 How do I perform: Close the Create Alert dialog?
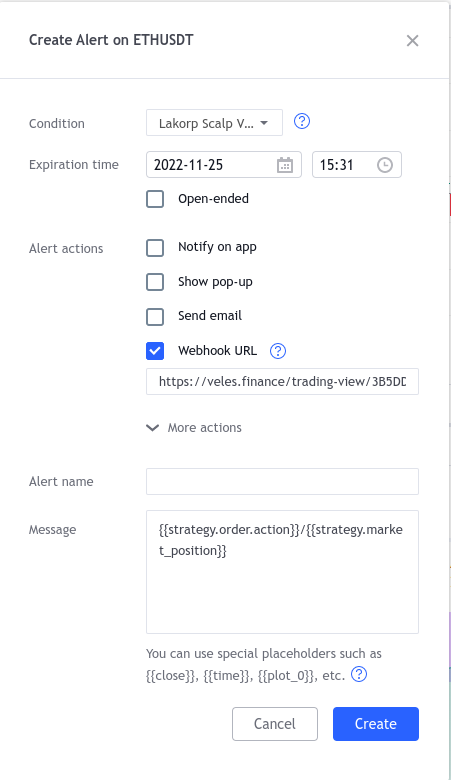412,41
